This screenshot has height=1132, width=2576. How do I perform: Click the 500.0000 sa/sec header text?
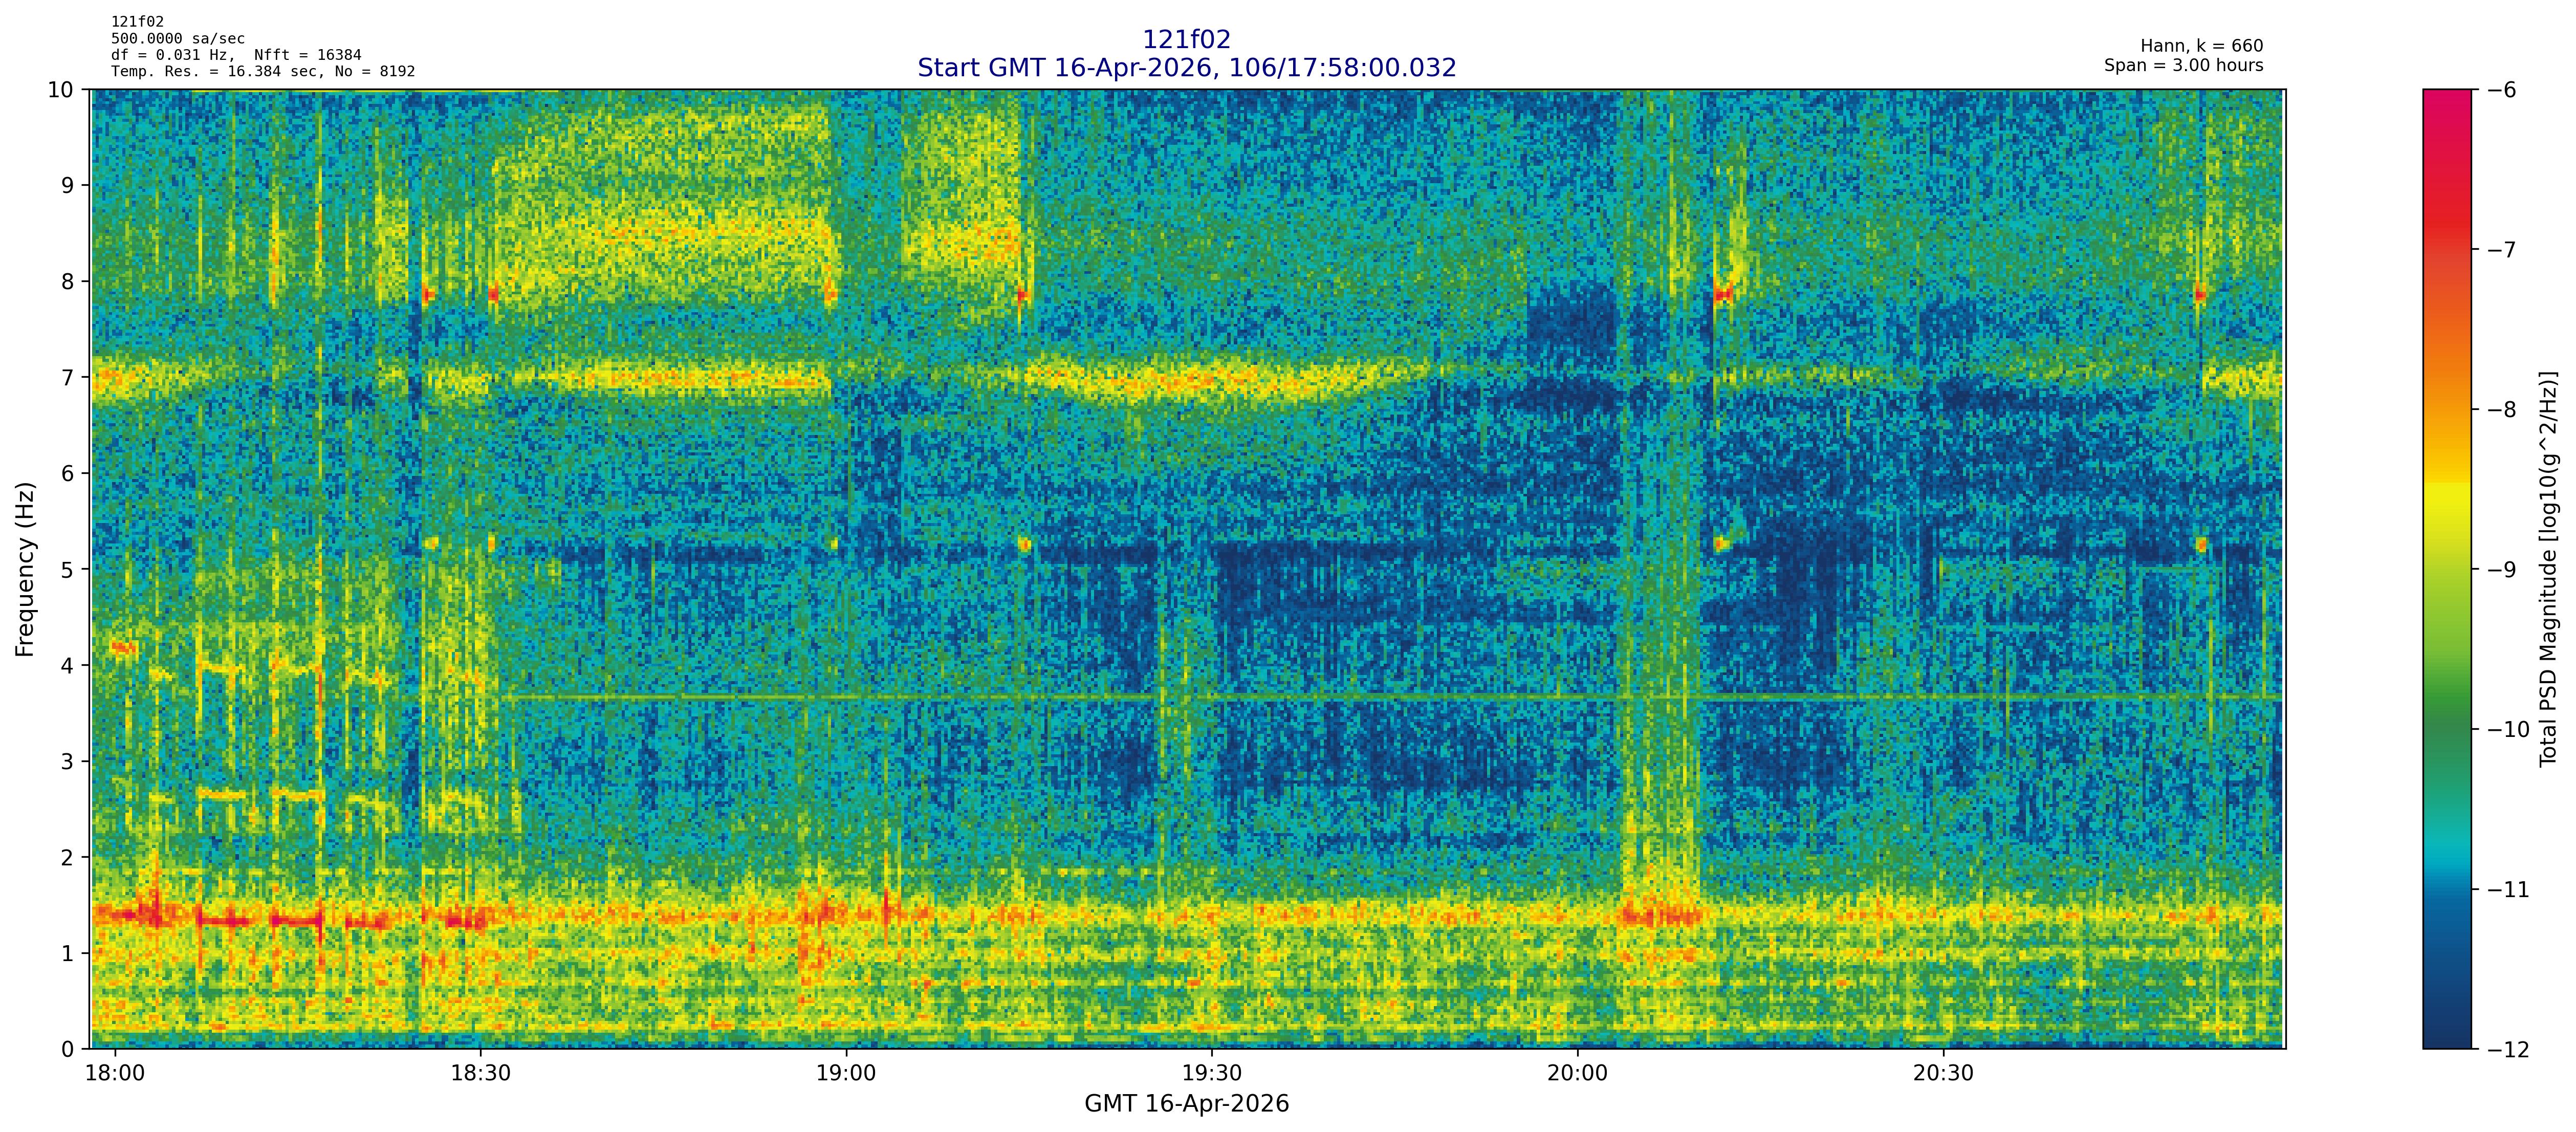177,38
